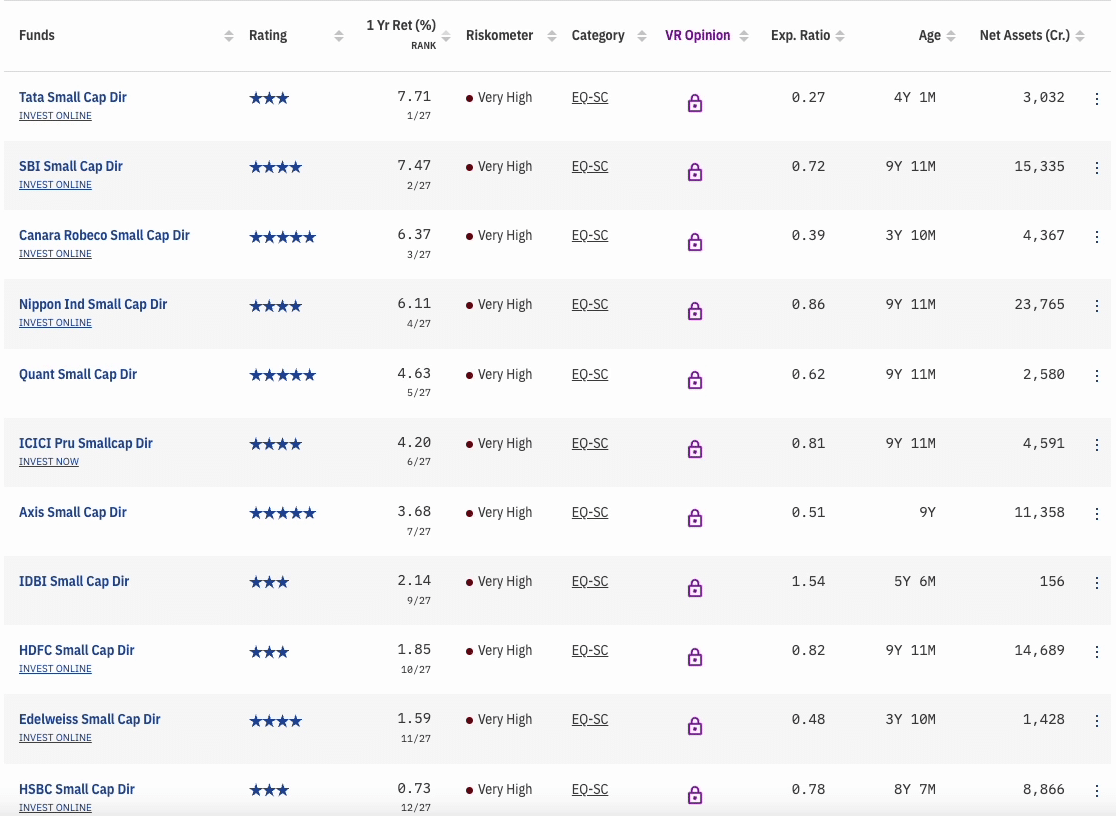
Task: Click EQ-SC category link in HDFC row
Action: pyautogui.click(x=589, y=651)
